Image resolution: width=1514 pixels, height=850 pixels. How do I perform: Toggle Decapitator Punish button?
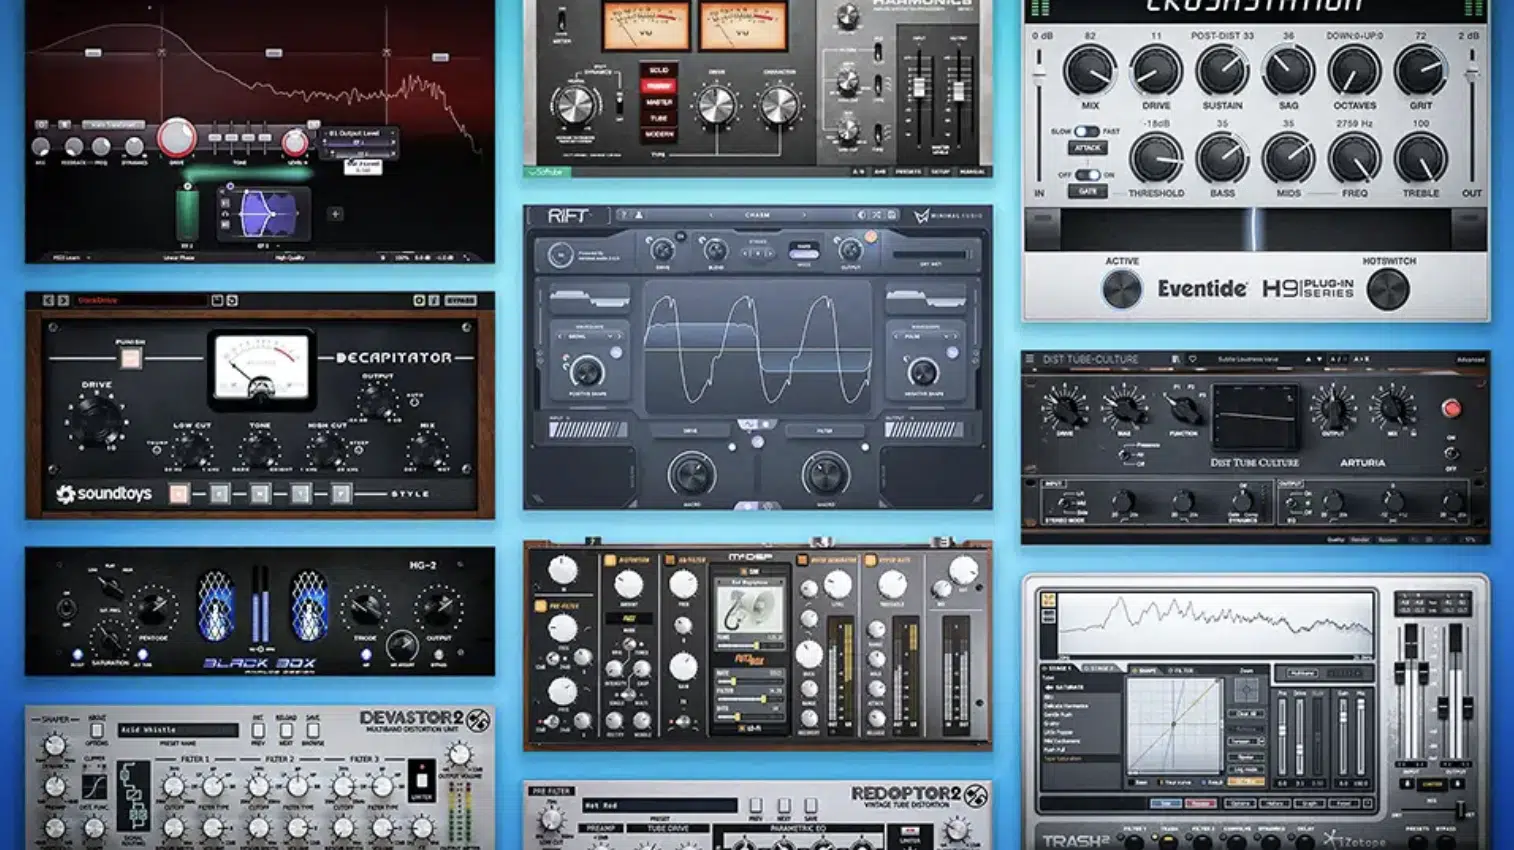click(x=130, y=358)
